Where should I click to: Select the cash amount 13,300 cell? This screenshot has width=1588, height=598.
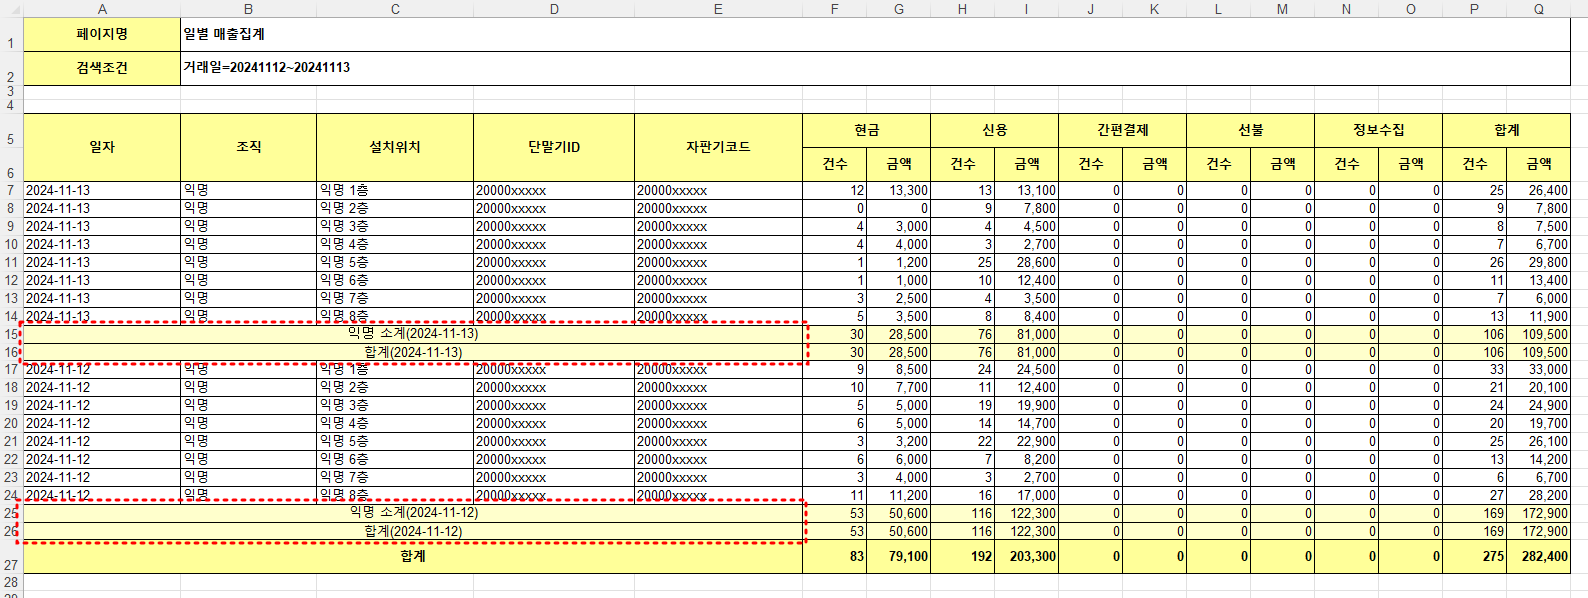coord(899,190)
